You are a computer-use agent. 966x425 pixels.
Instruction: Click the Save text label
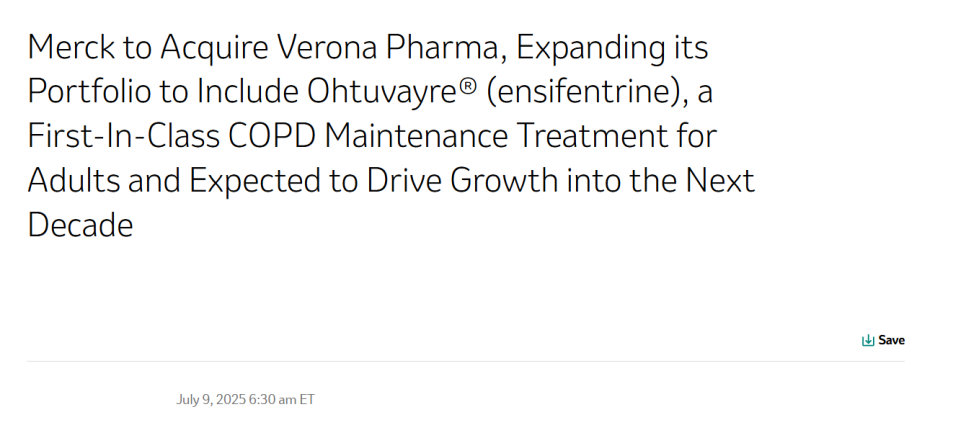tap(891, 340)
